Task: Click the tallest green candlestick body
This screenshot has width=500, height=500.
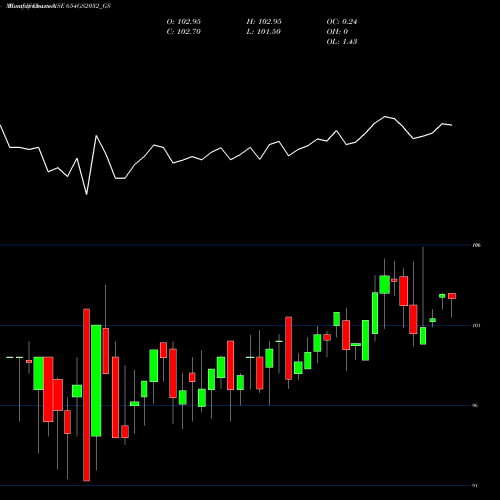Action: pos(96,380)
